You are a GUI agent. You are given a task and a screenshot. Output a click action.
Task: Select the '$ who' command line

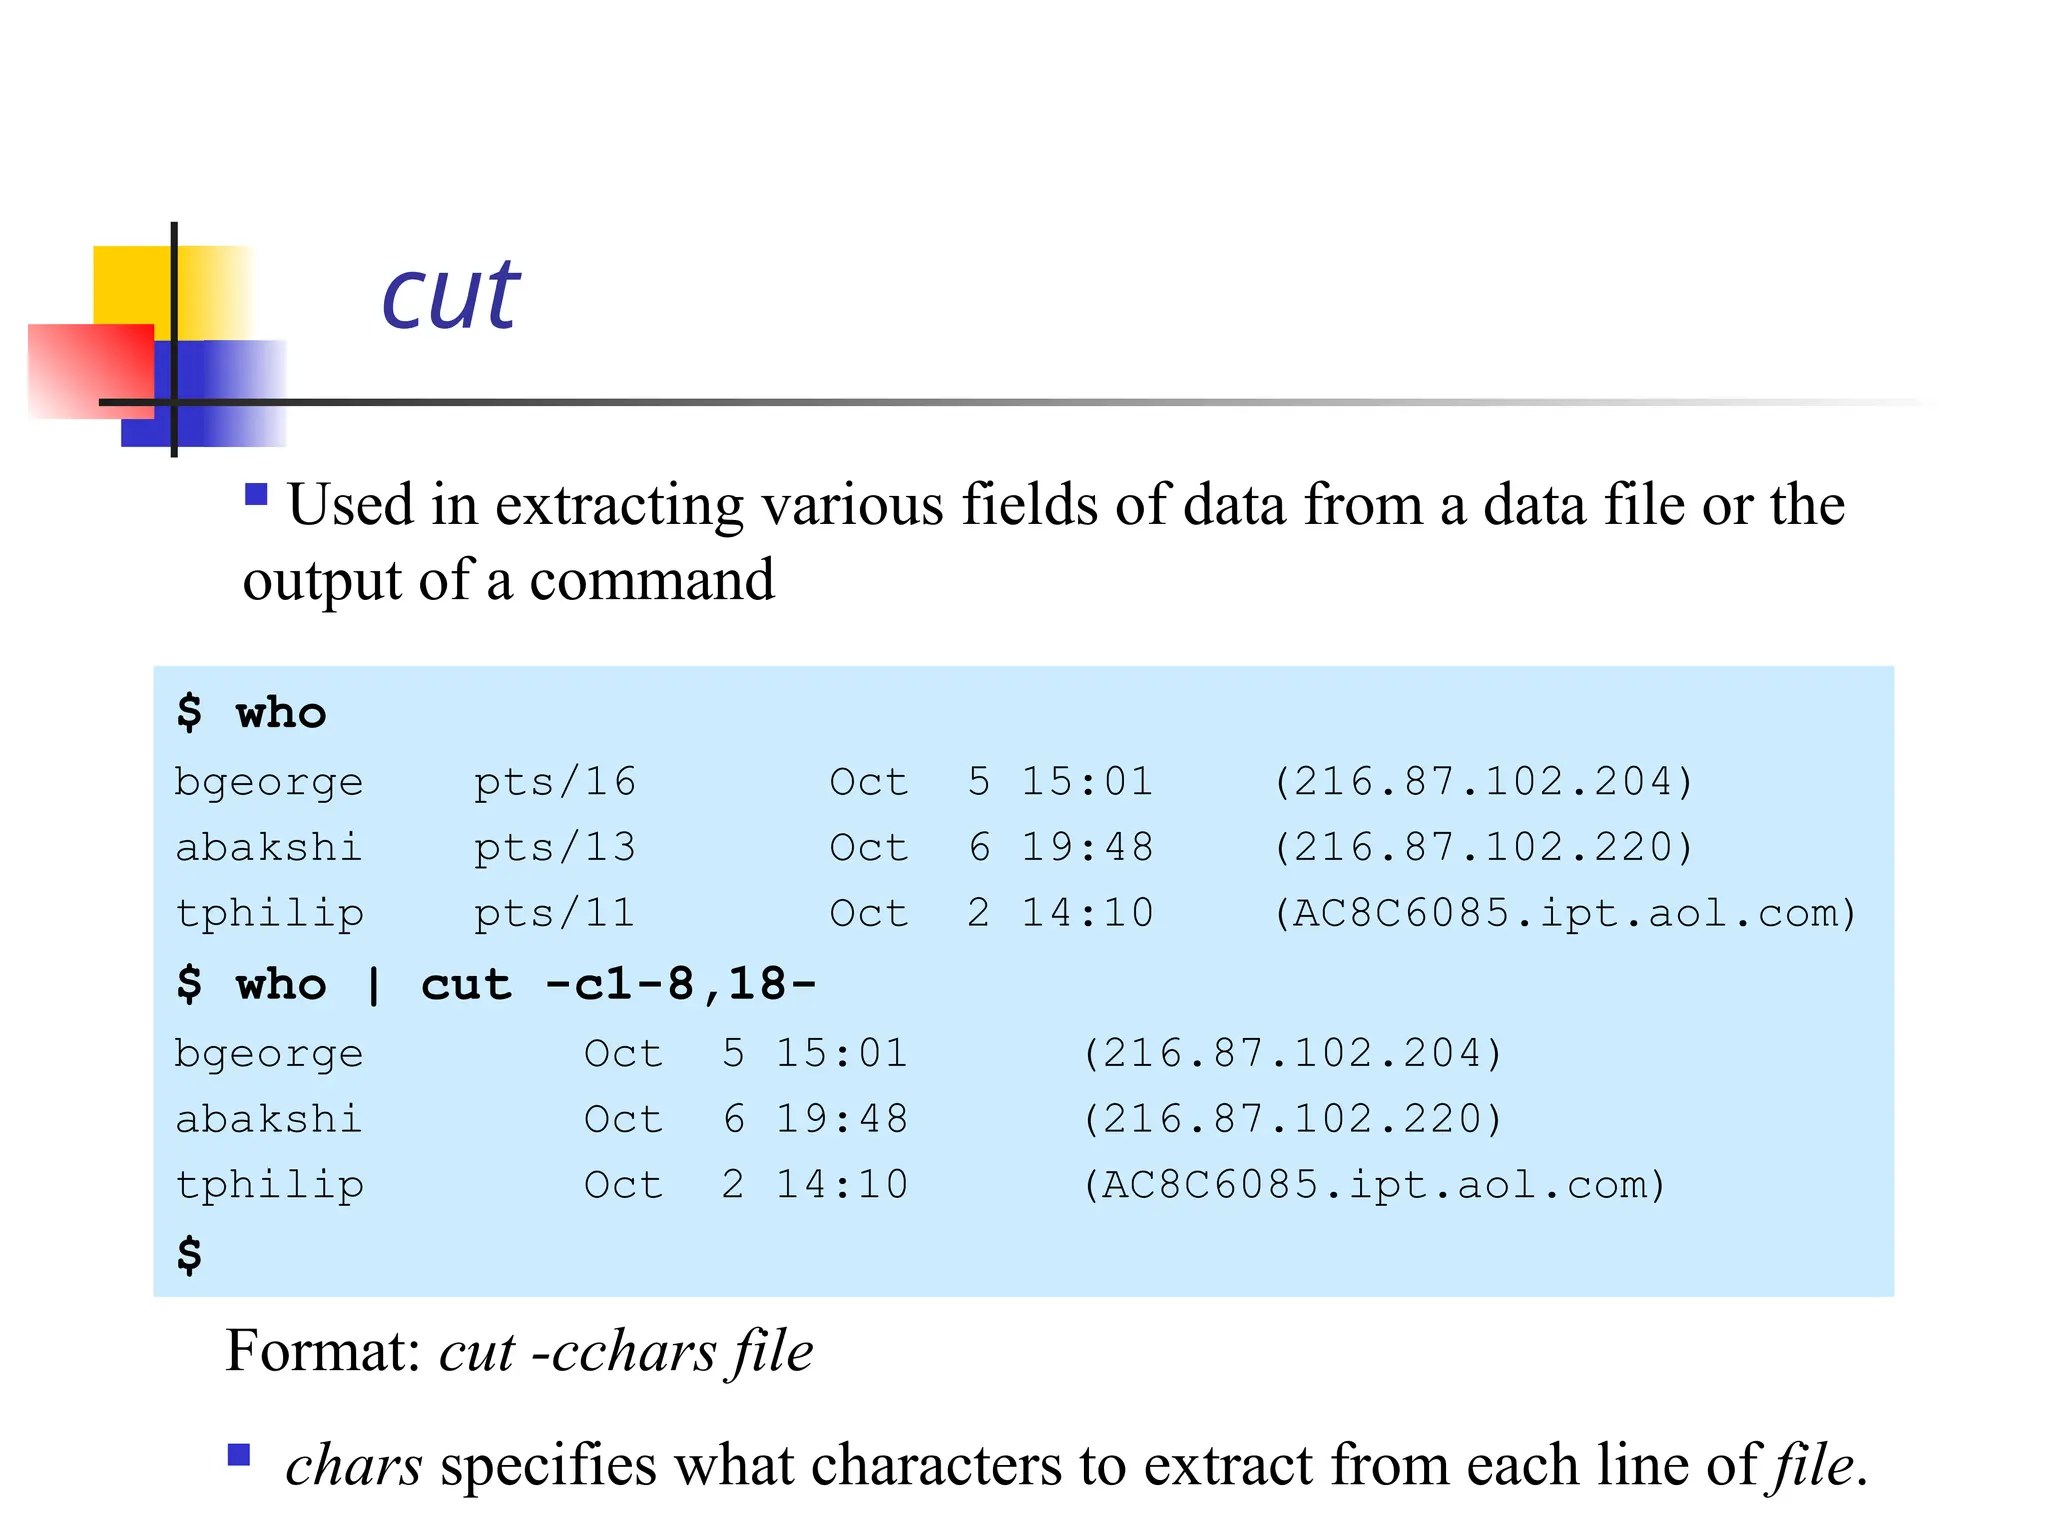tap(252, 713)
